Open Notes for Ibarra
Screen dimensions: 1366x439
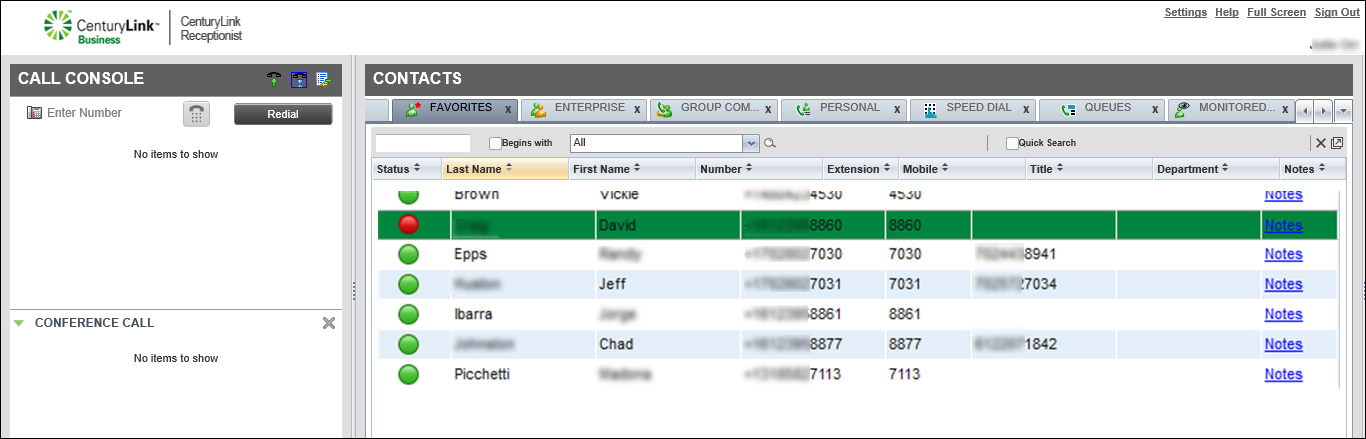coord(1283,314)
